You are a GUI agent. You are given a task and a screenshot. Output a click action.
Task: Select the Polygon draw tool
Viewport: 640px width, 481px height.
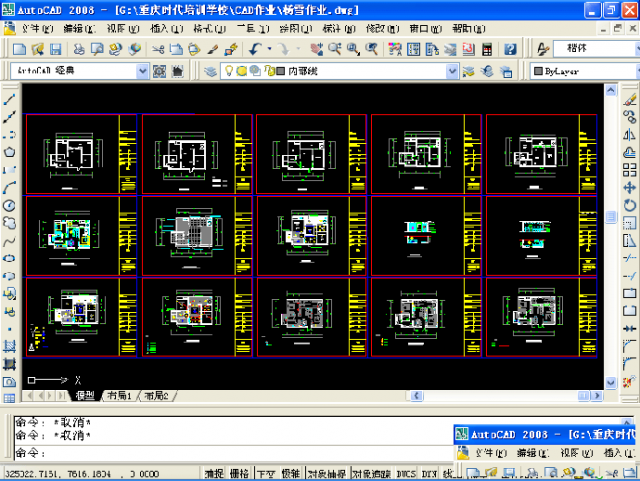coord(9,152)
